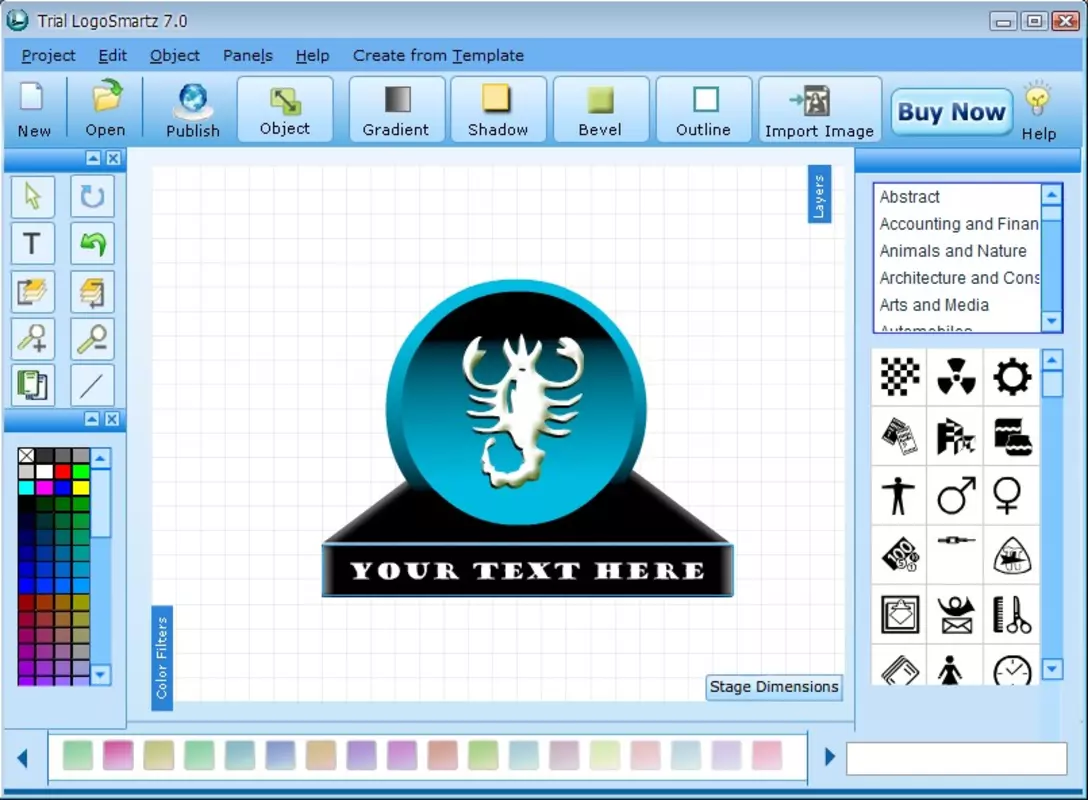The width and height of the screenshot is (1088, 800).
Task: Open Create from Template menu
Action: pos(438,56)
